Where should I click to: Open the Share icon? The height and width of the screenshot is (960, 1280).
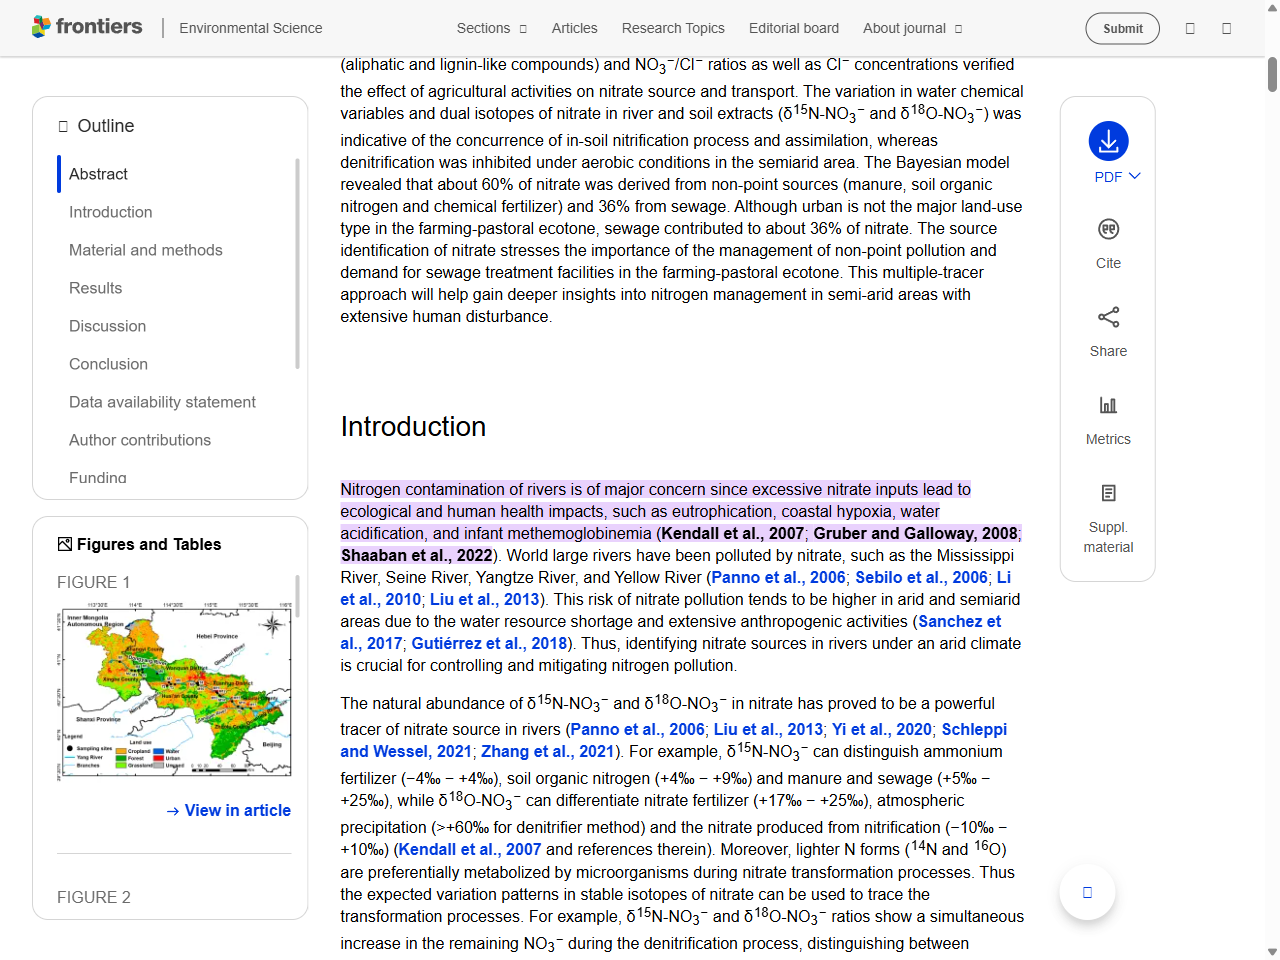click(x=1108, y=317)
